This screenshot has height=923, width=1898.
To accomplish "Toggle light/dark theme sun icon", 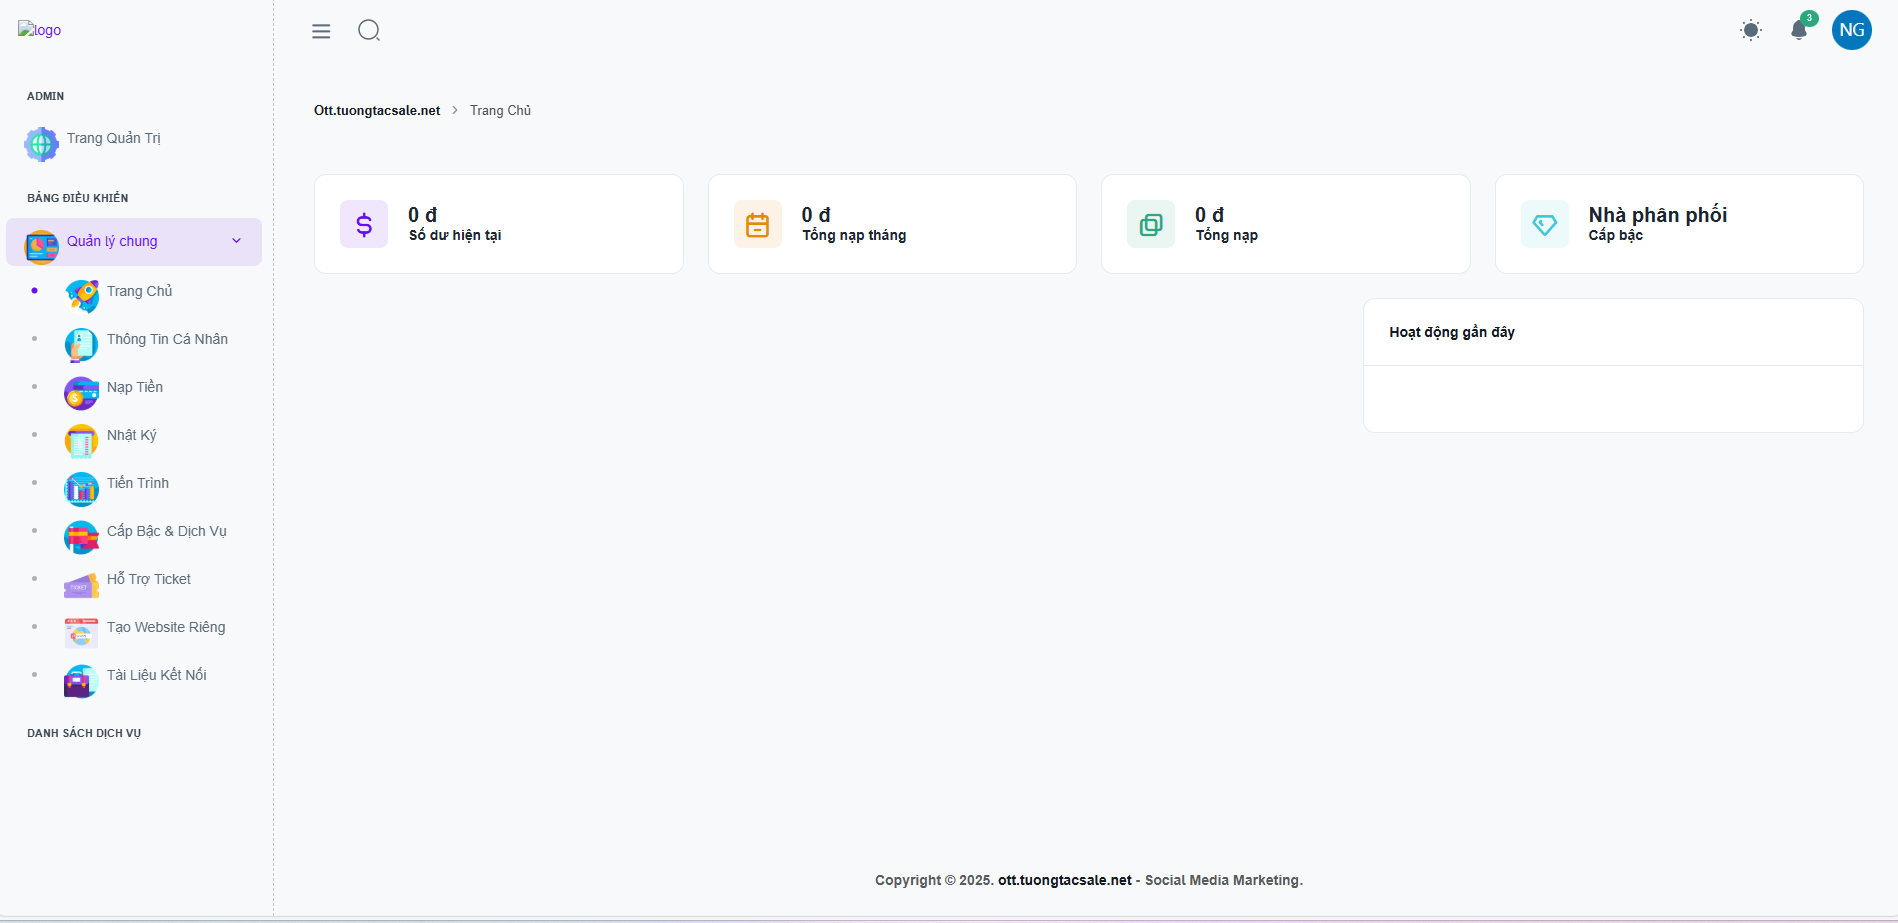I will click(x=1750, y=30).
